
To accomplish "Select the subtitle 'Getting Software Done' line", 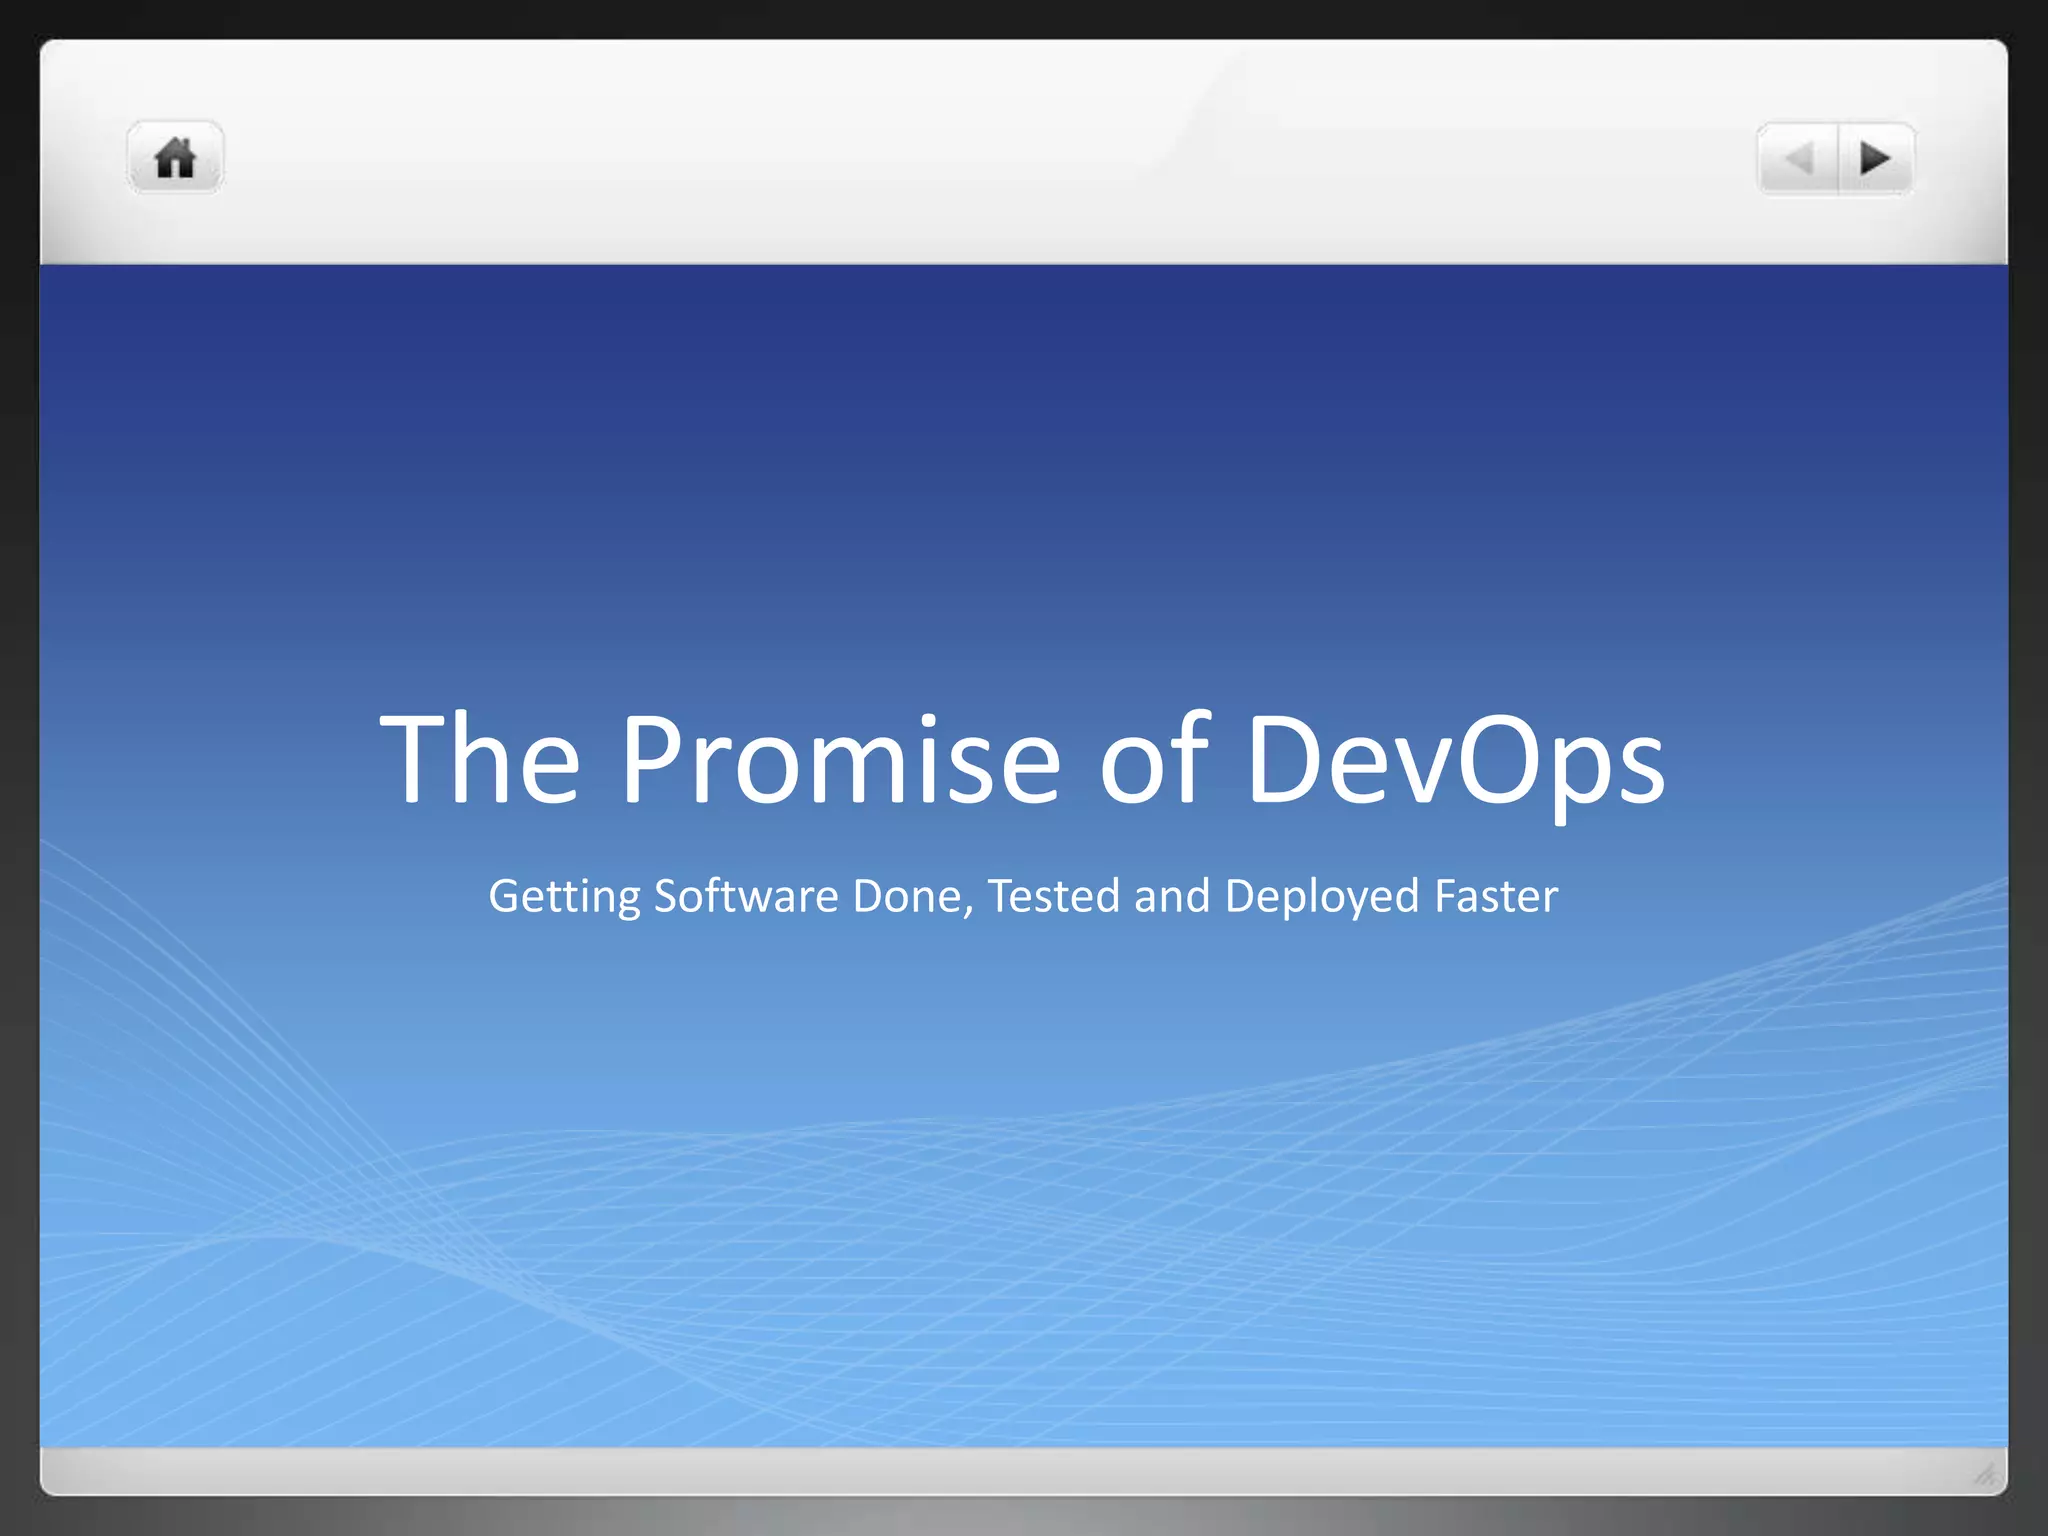I will point(1022,896).
